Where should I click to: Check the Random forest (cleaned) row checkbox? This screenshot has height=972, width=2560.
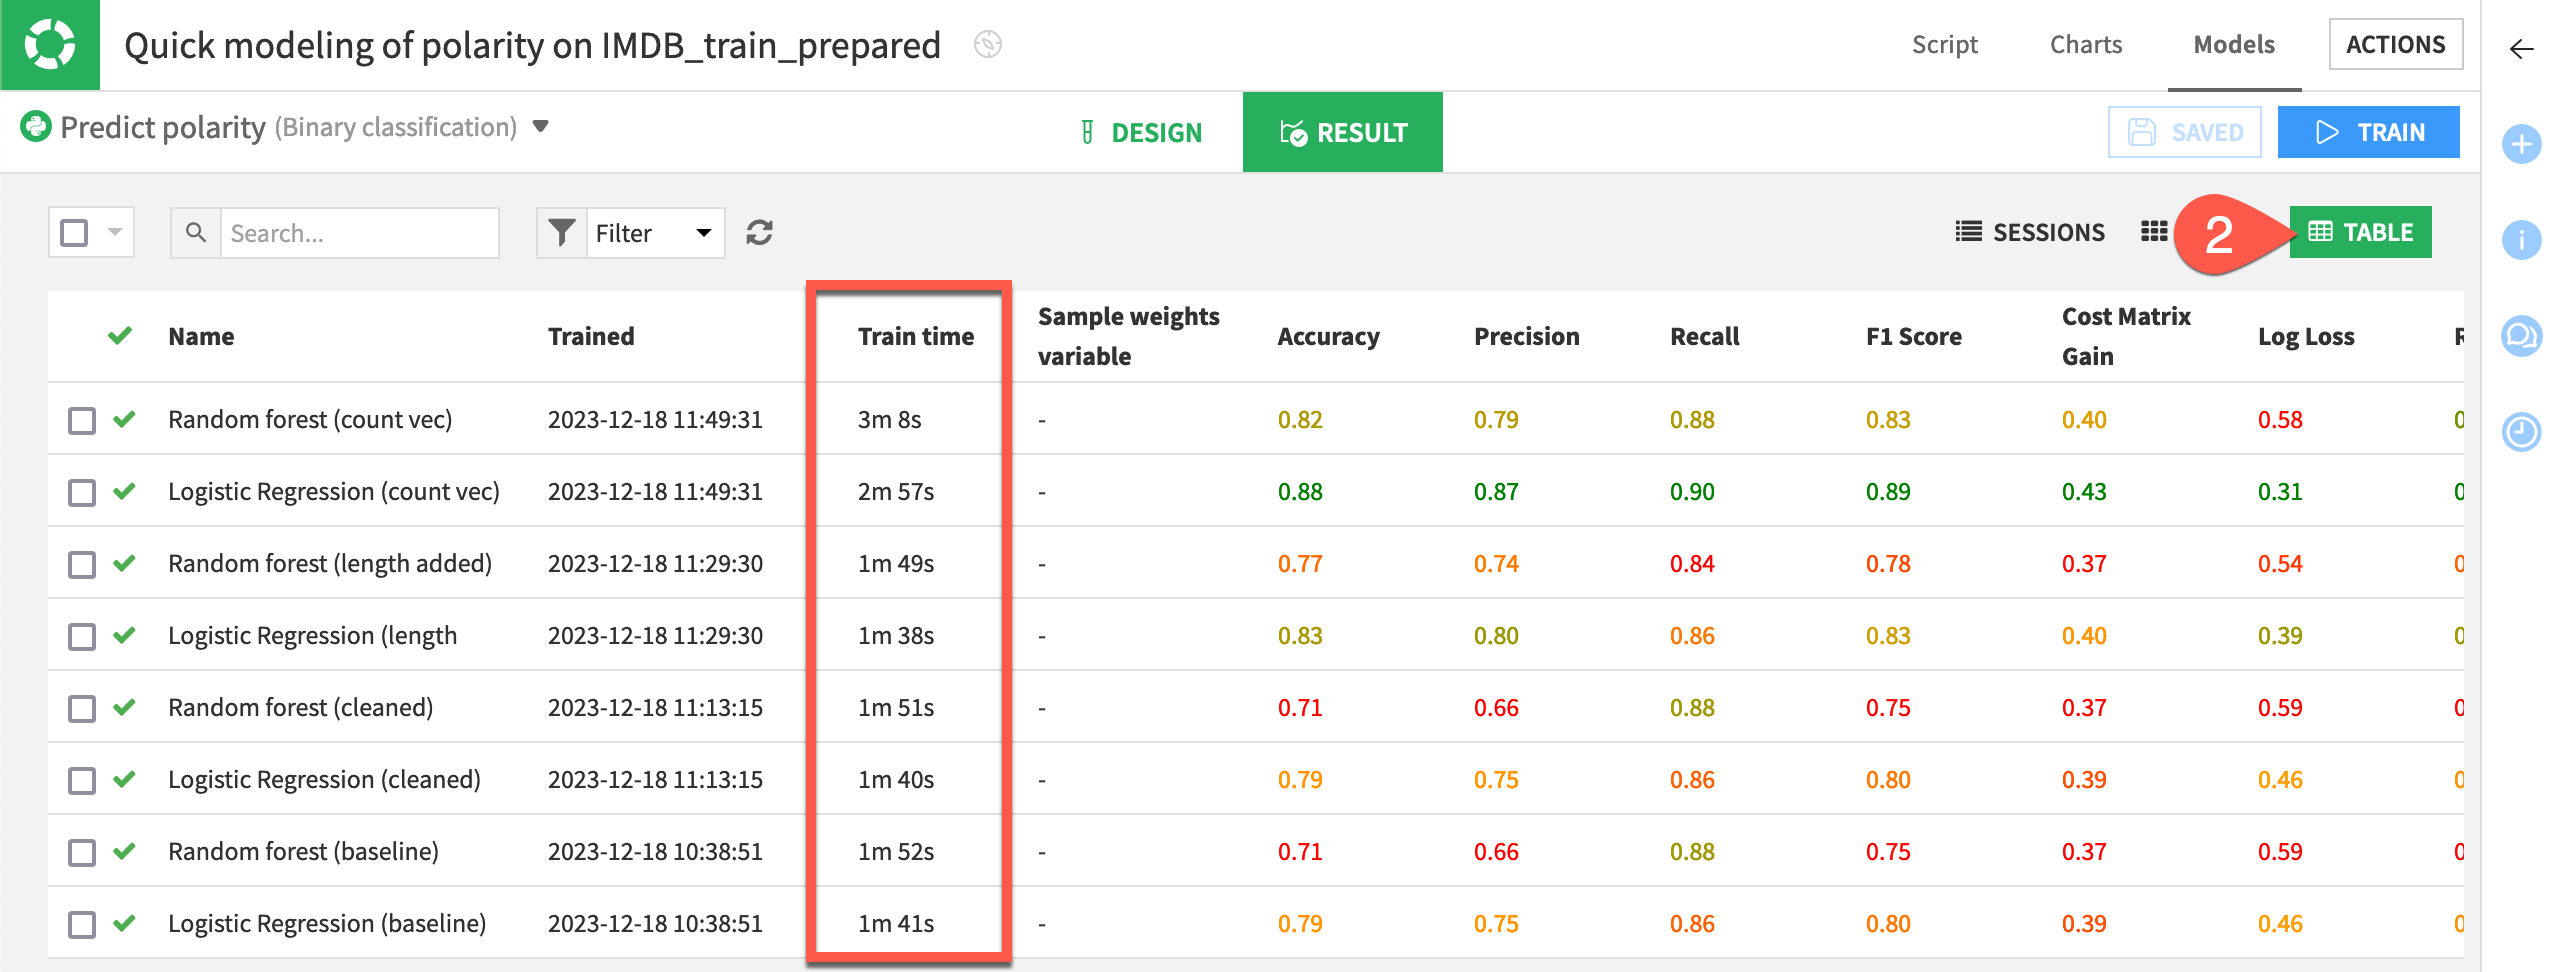coord(82,708)
